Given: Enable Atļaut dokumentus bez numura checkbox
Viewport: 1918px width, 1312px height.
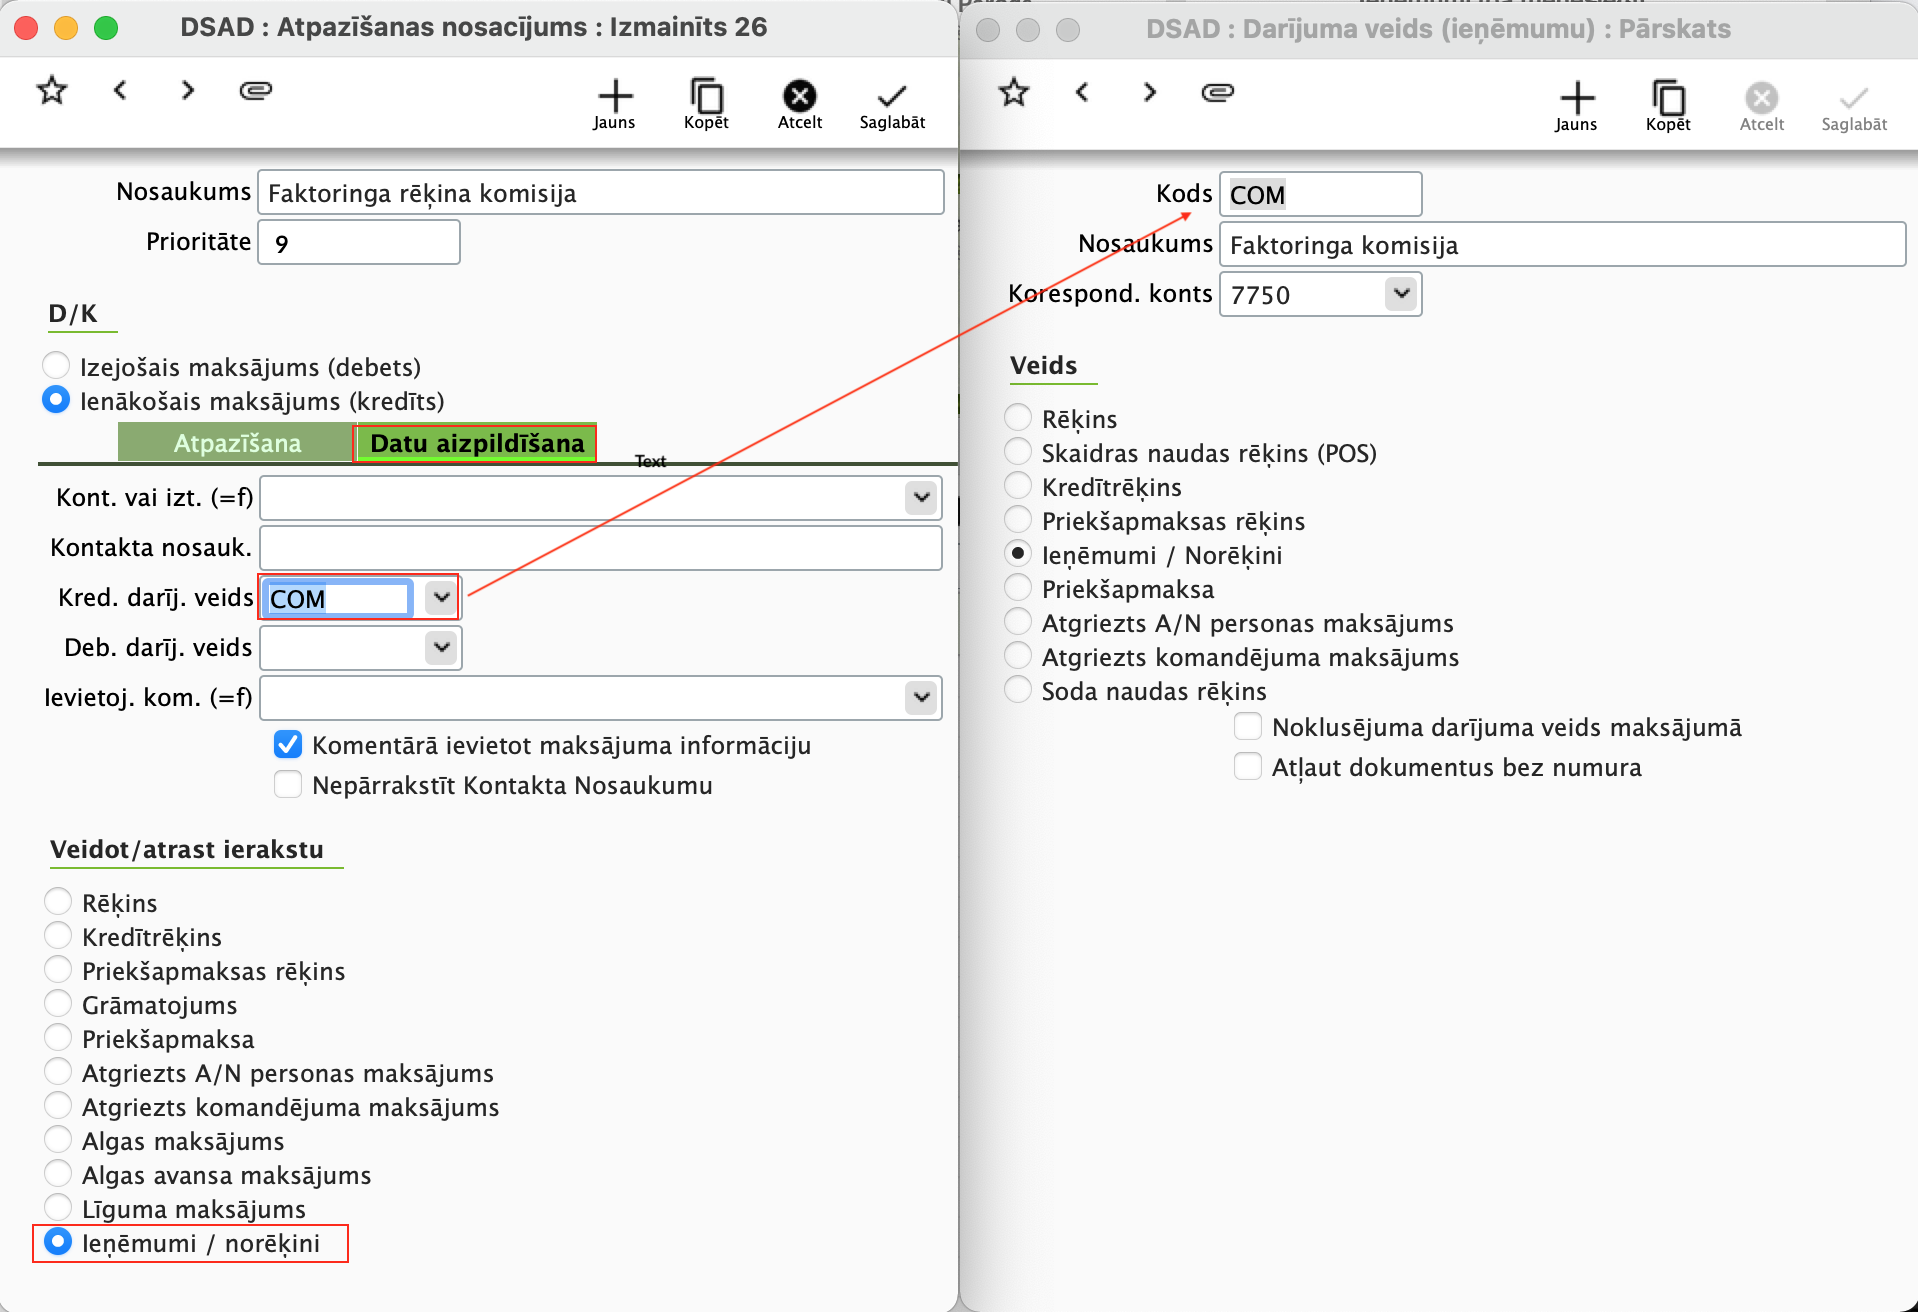Looking at the screenshot, I should point(1248,766).
